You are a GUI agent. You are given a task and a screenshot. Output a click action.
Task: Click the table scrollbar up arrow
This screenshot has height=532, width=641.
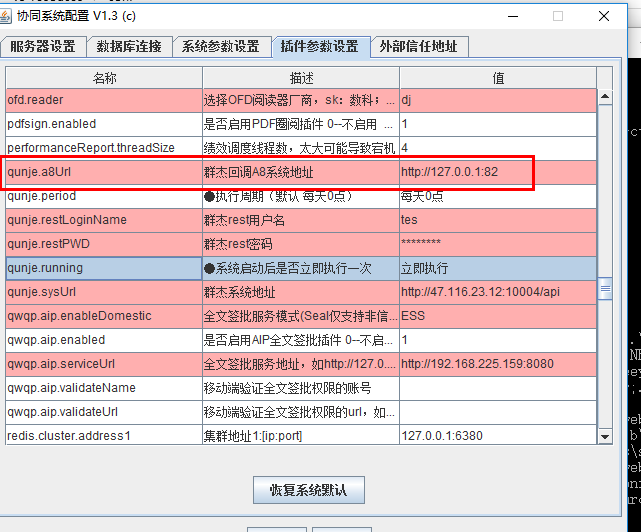pyautogui.click(x=605, y=97)
